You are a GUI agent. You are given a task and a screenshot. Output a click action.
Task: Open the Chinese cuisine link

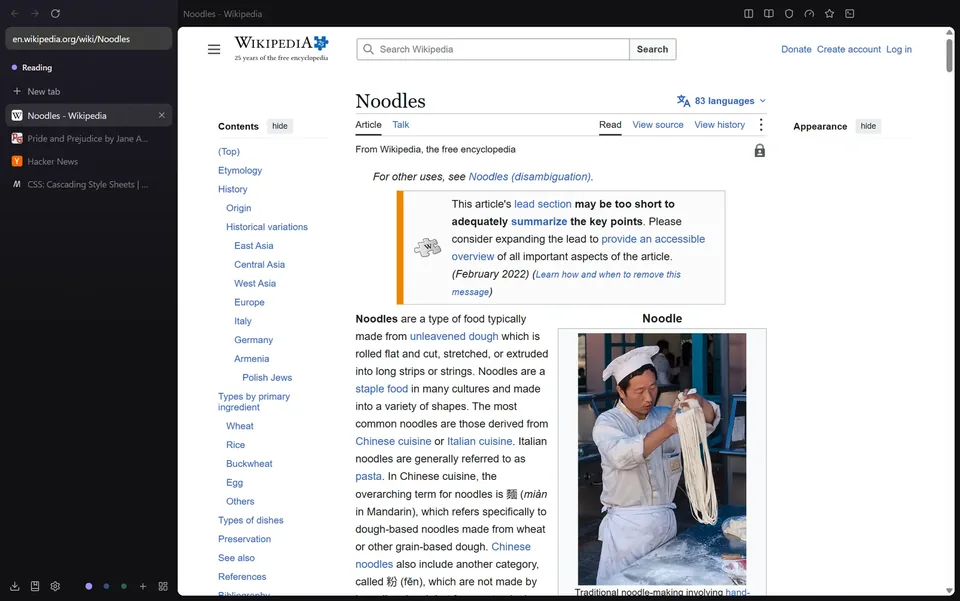coord(393,441)
